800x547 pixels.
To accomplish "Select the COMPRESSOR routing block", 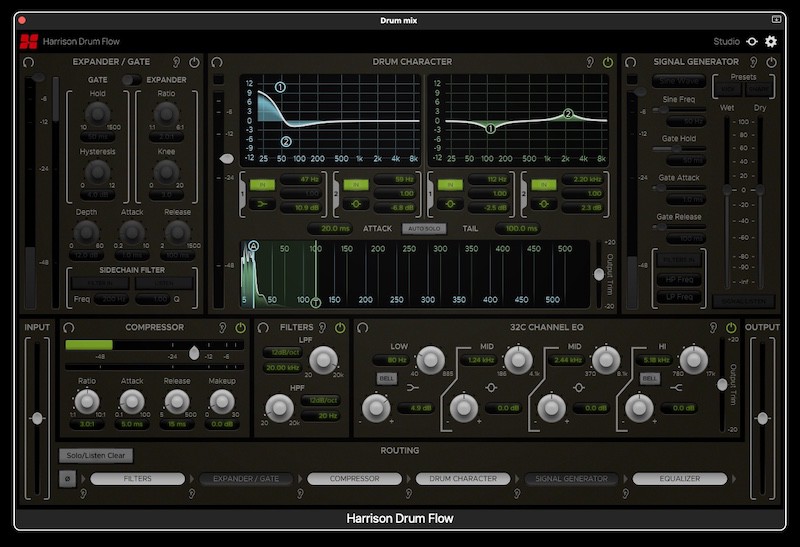I will pyautogui.click(x=355, y=479).
